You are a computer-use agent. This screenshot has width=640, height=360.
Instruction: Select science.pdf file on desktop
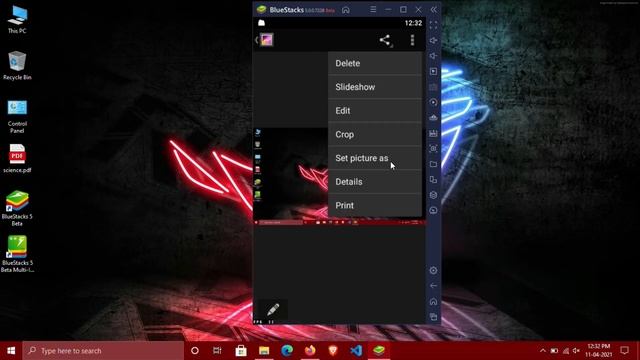point(17,159)
